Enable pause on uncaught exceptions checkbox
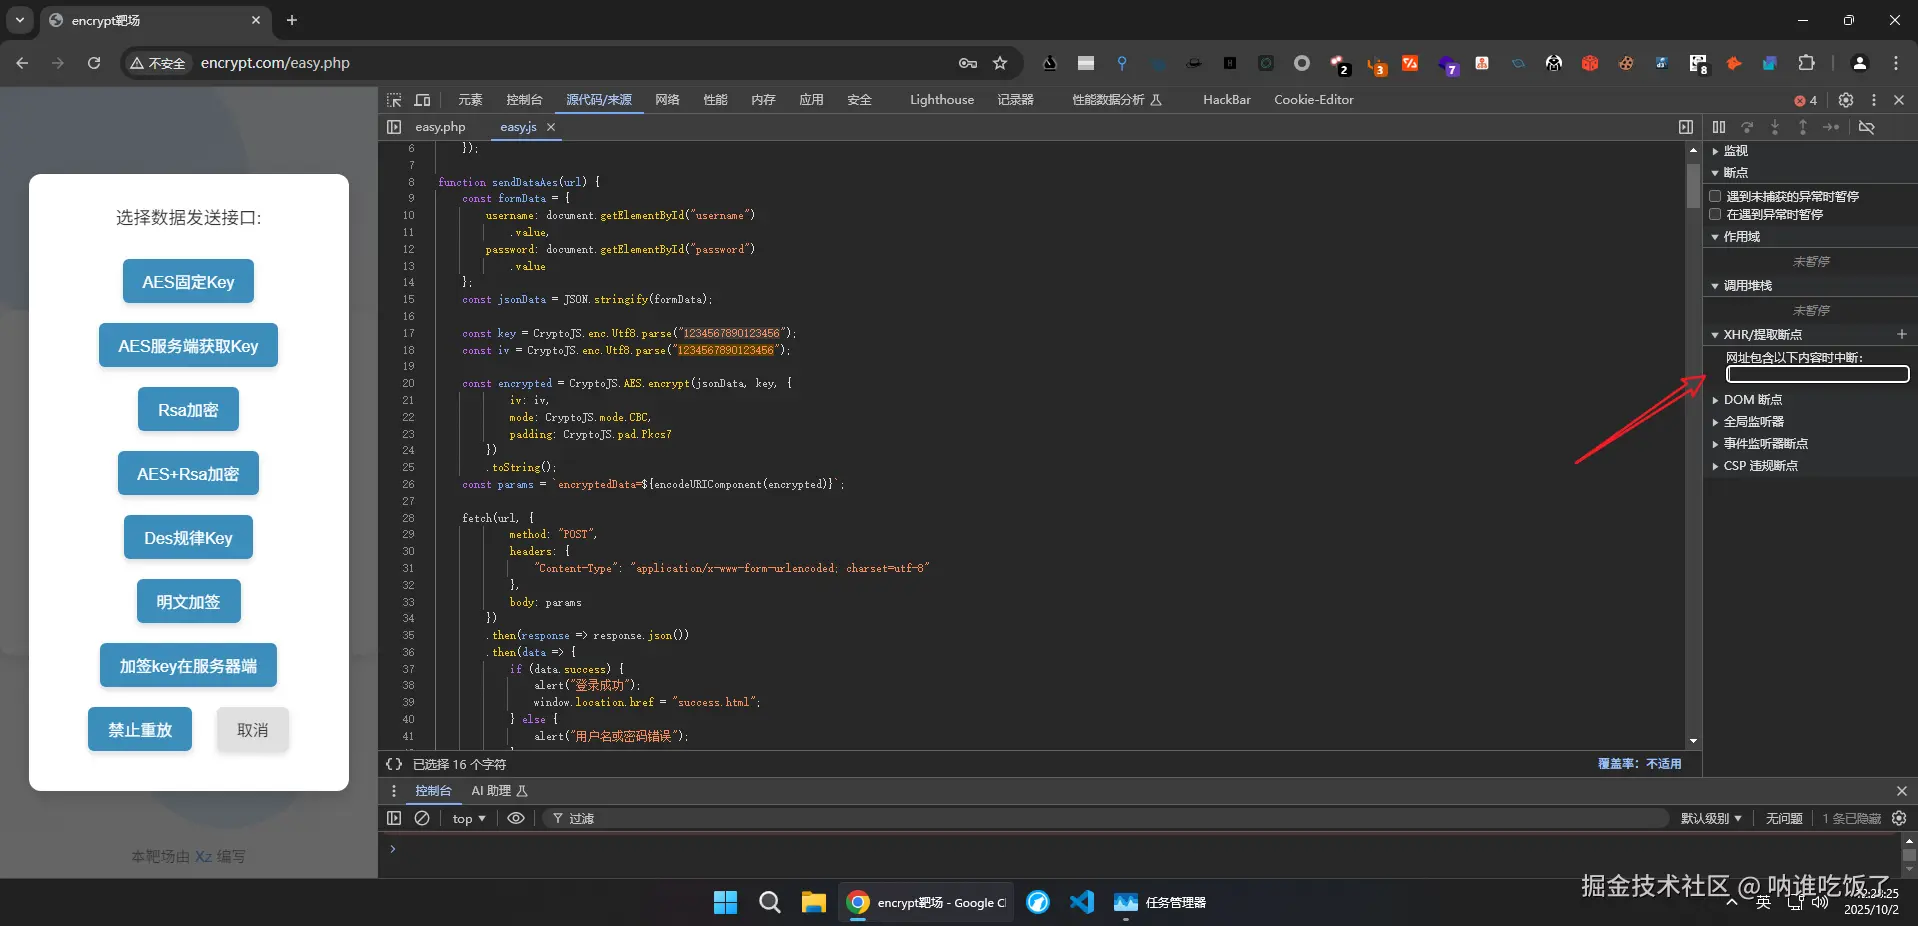Viewport: 1918px width, 926px height. pos(1715,197)
